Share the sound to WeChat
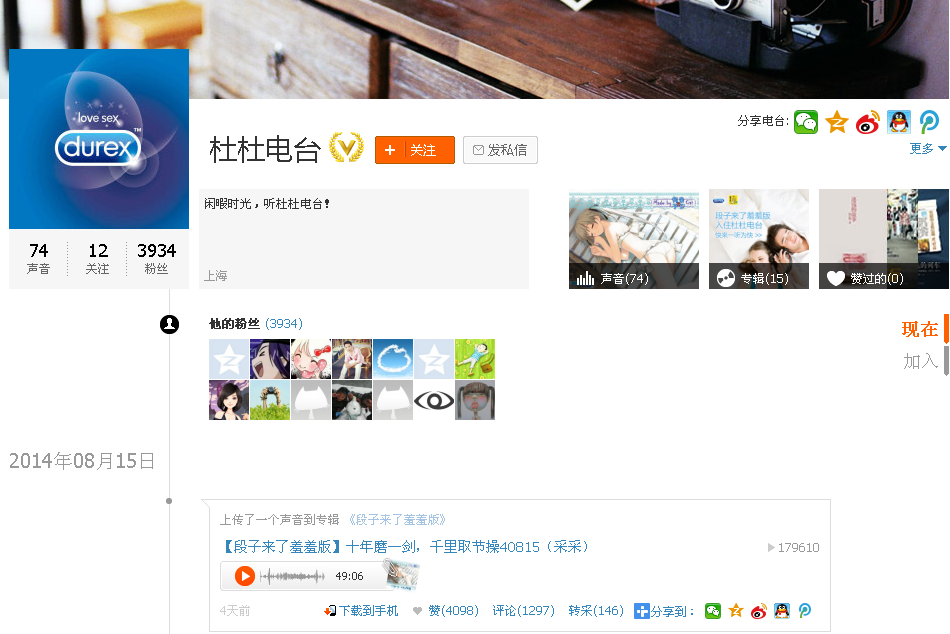 click(713, 611)
